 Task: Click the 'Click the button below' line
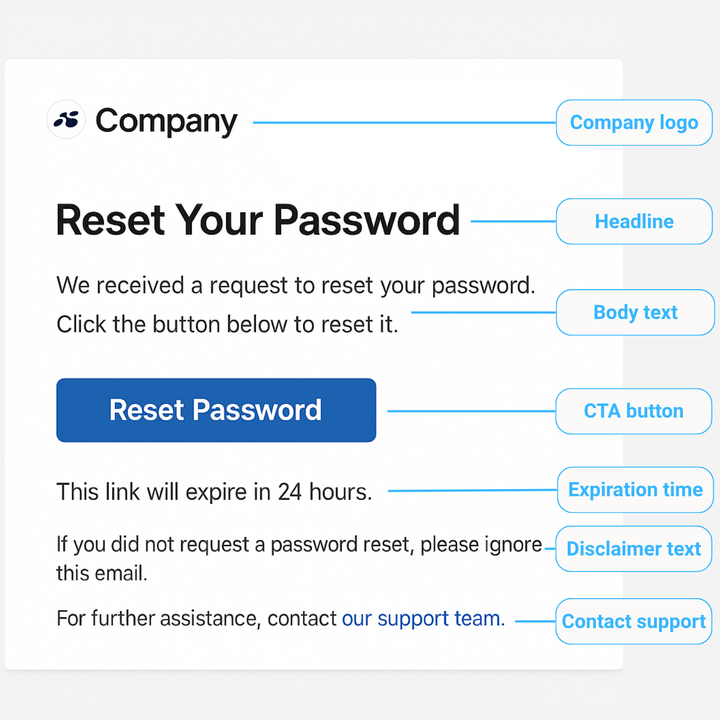coord(227,324)
